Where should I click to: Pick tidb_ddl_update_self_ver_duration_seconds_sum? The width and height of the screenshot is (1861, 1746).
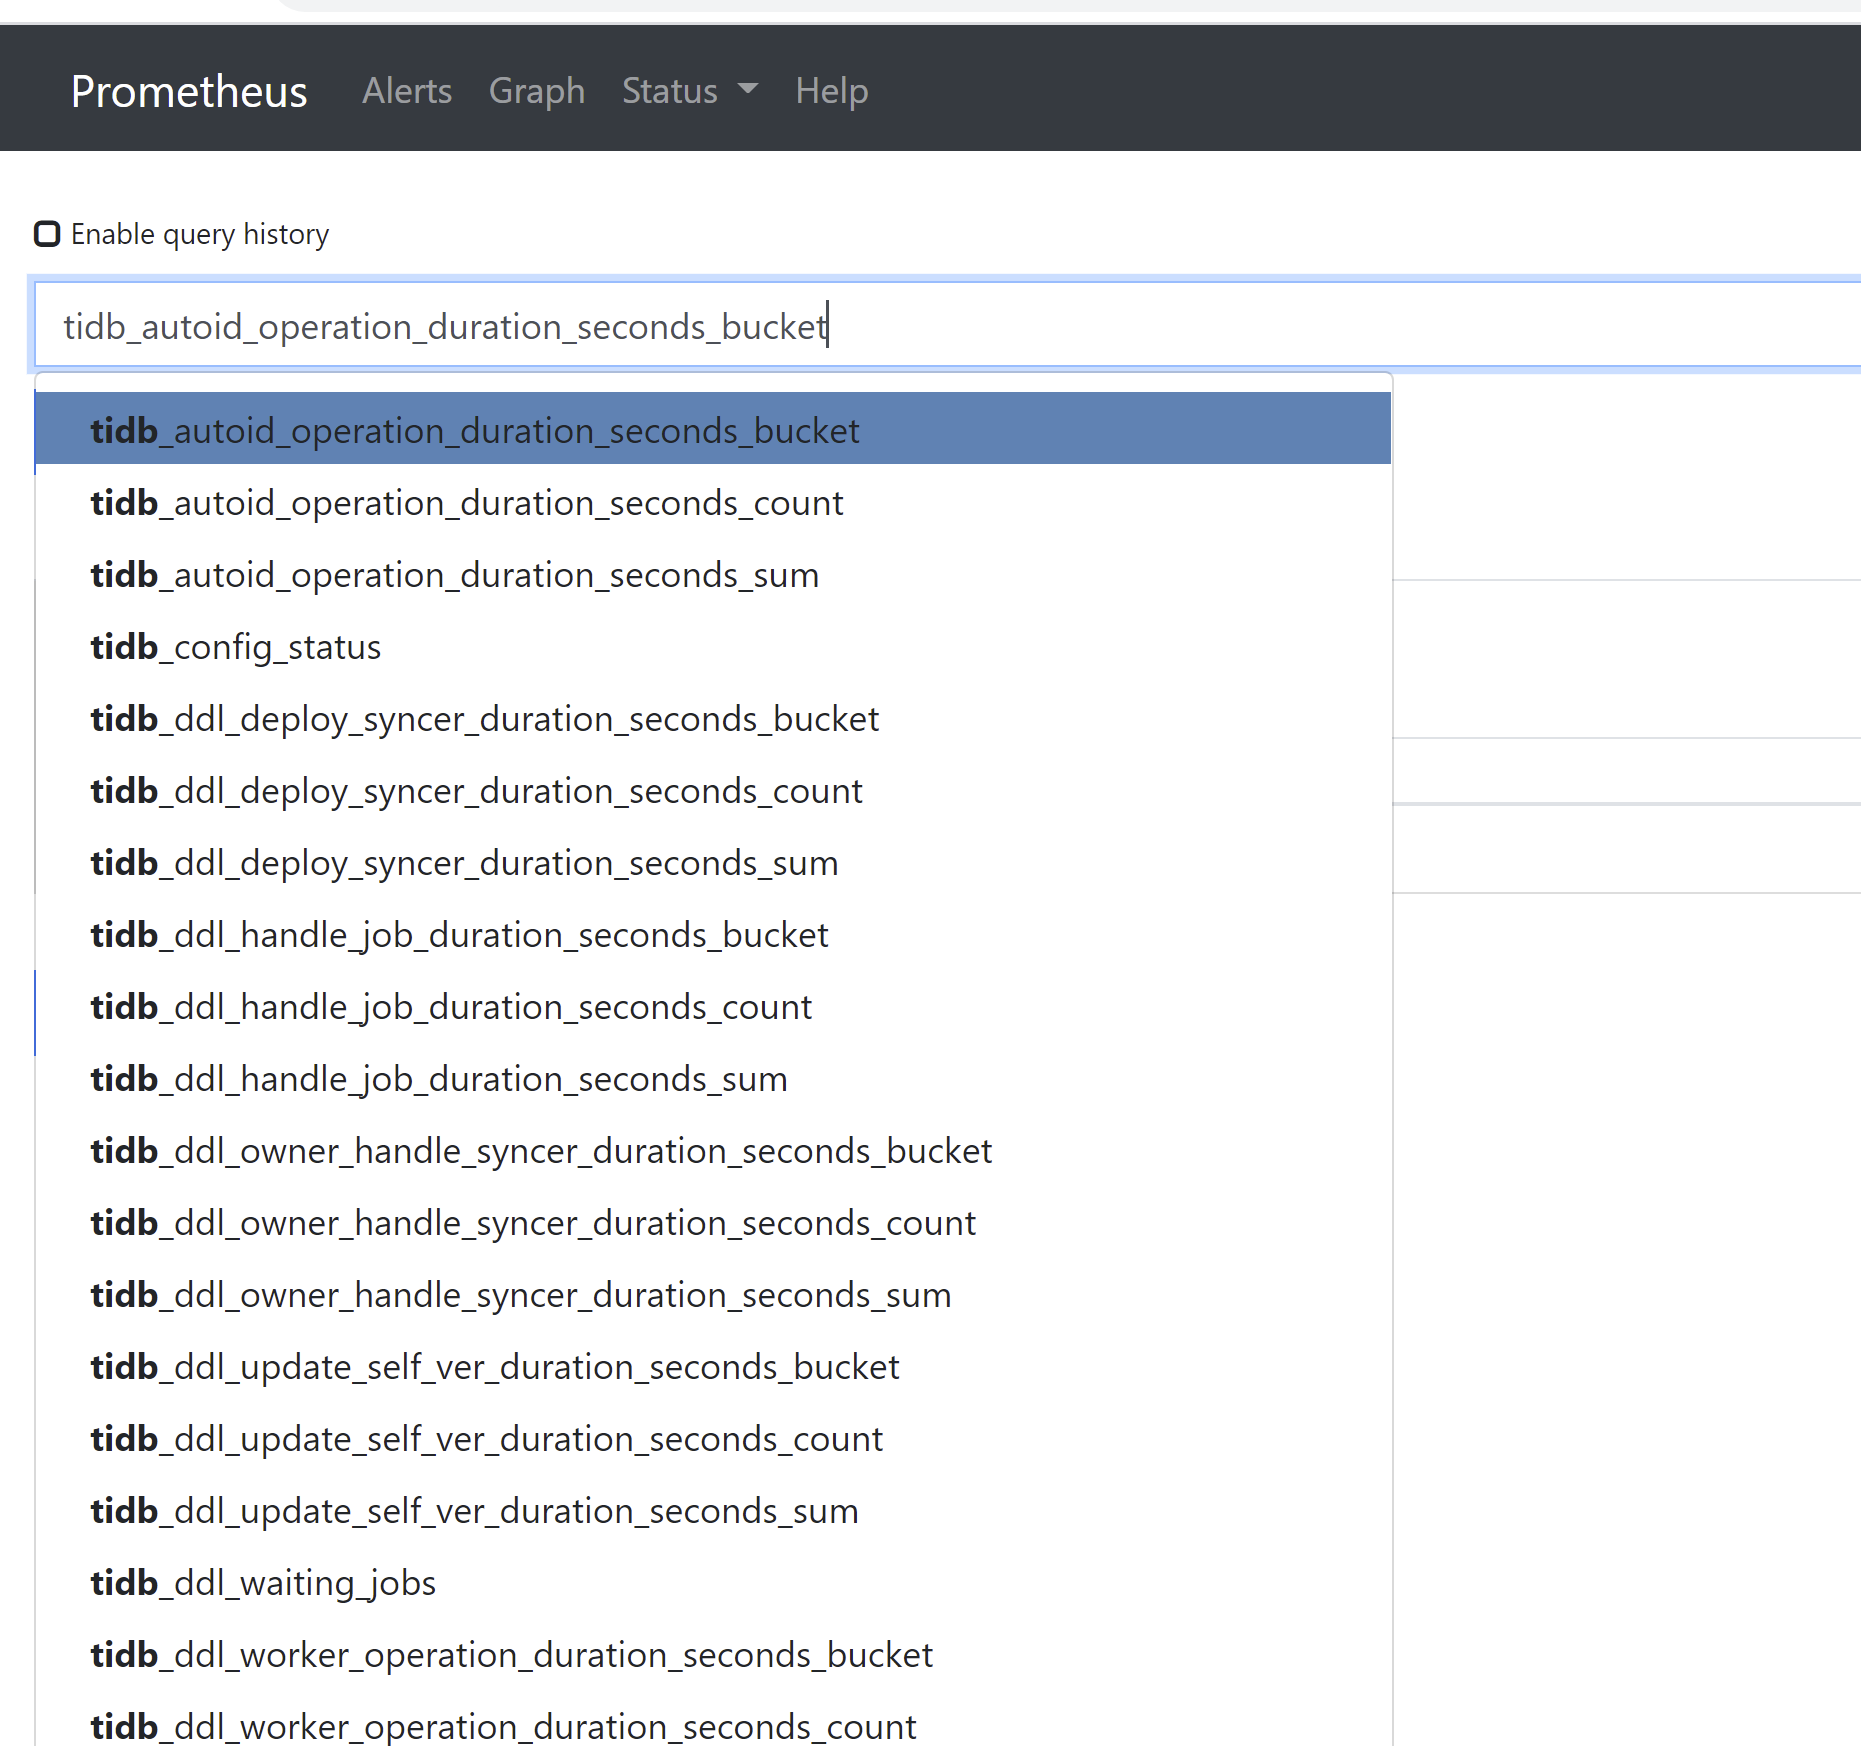[713, 1510]
